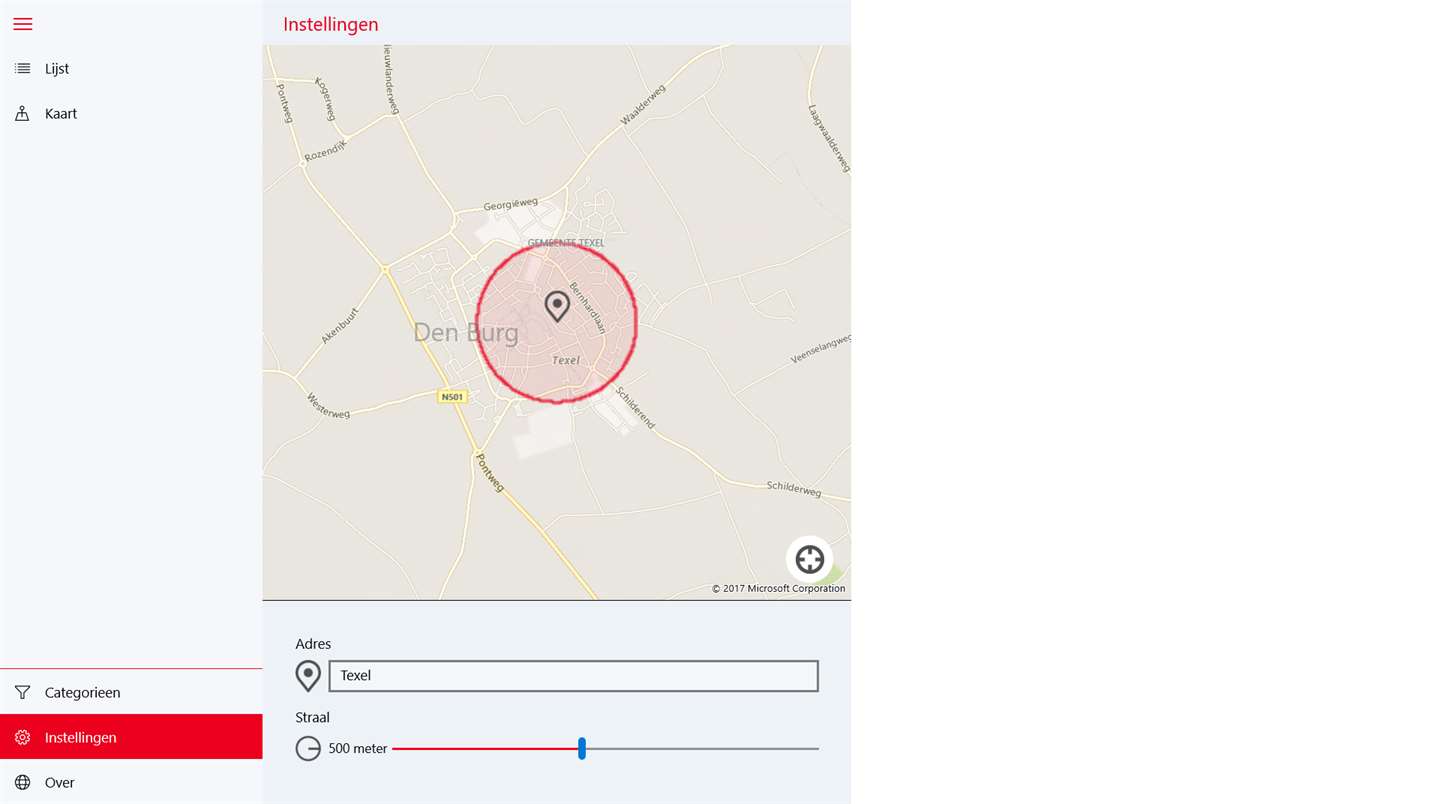
Task: Click the filter funnel icon beside Categorieen
Action: click(22, 692)
